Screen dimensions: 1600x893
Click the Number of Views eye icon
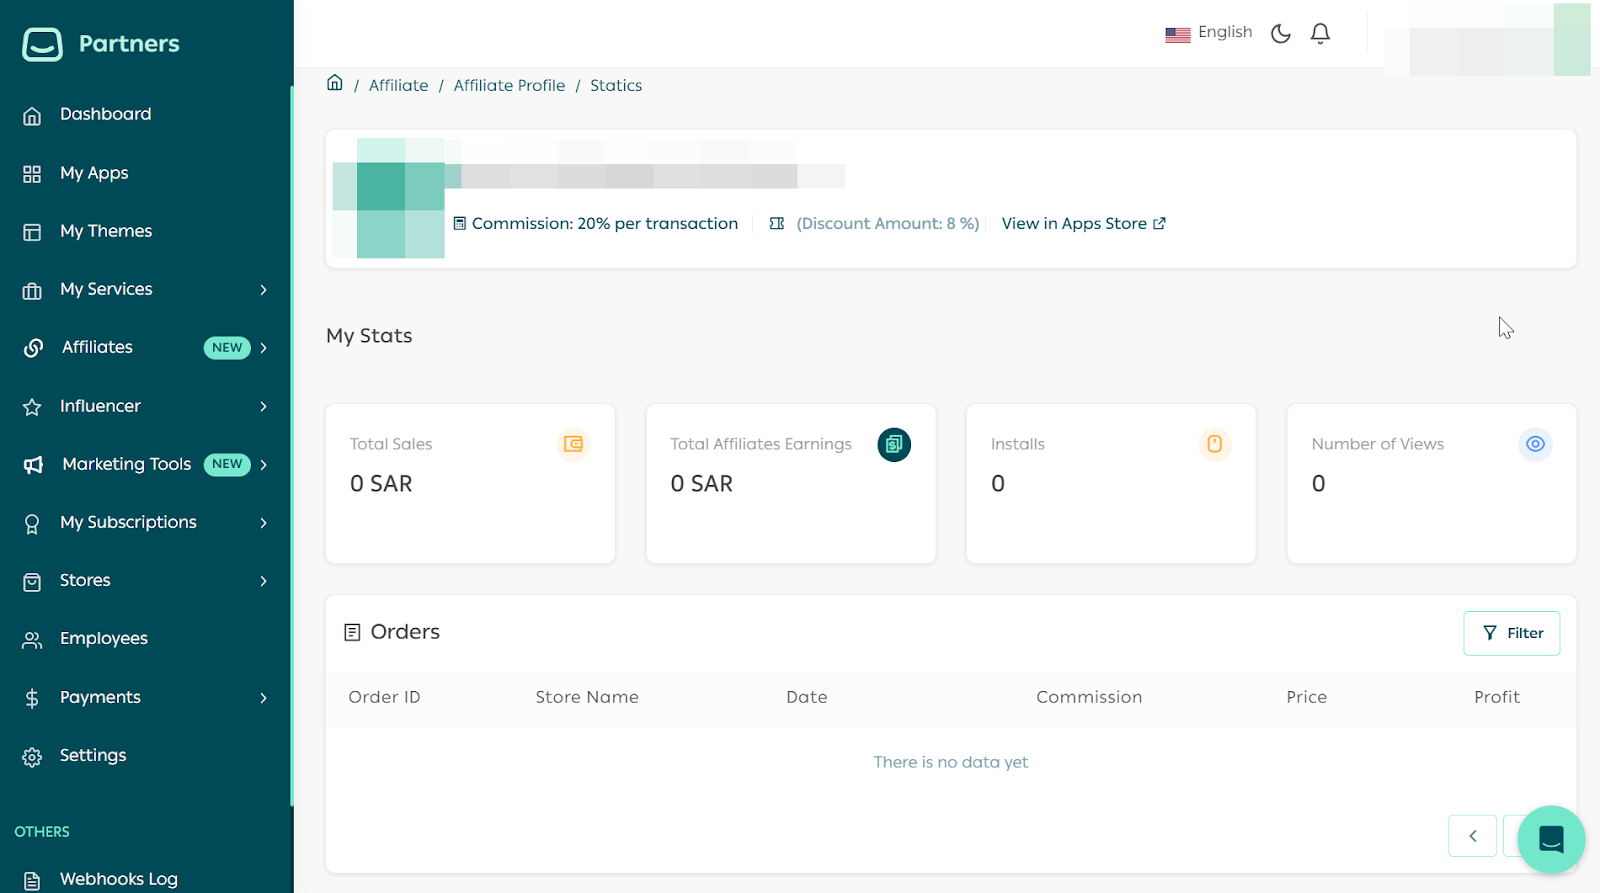pos(1535,444)
